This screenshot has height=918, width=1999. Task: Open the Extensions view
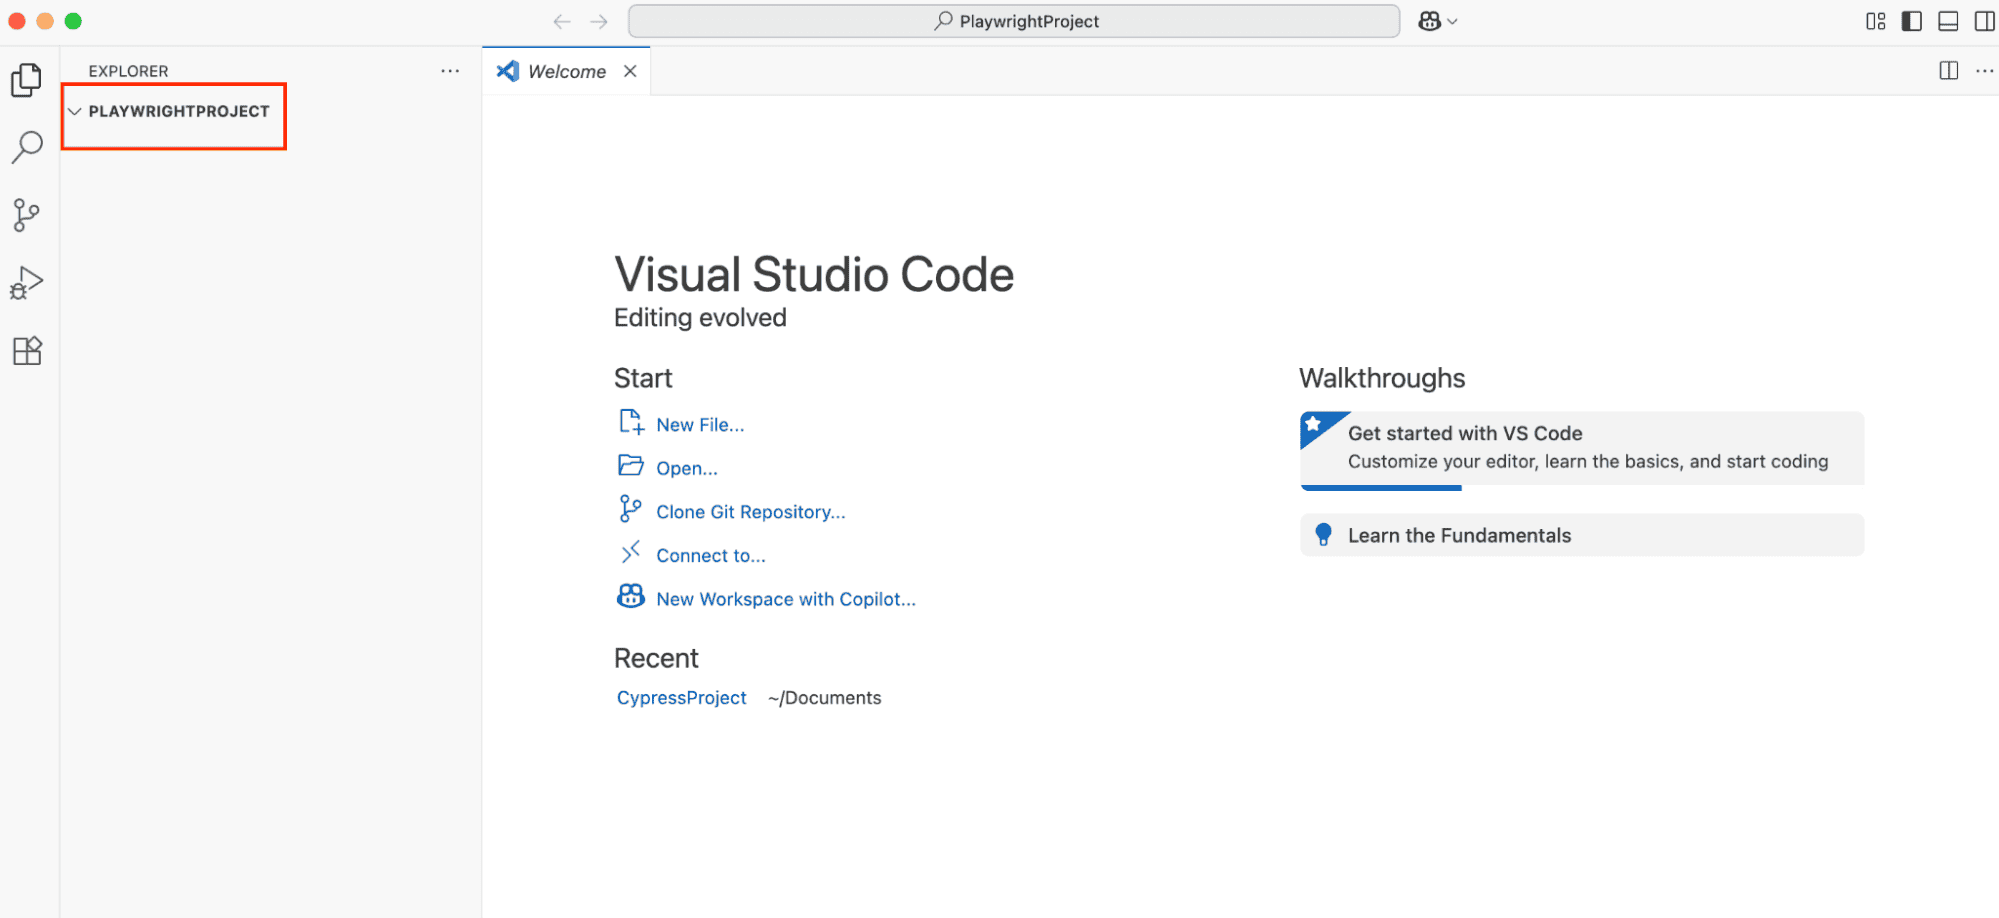[27, 351]
